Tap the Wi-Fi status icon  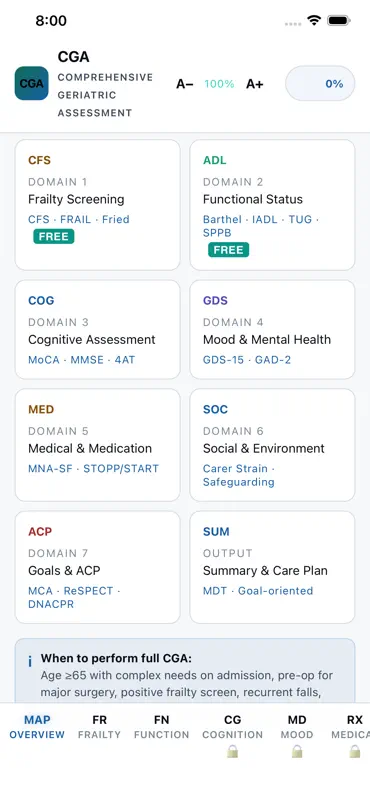coord(314,20)
